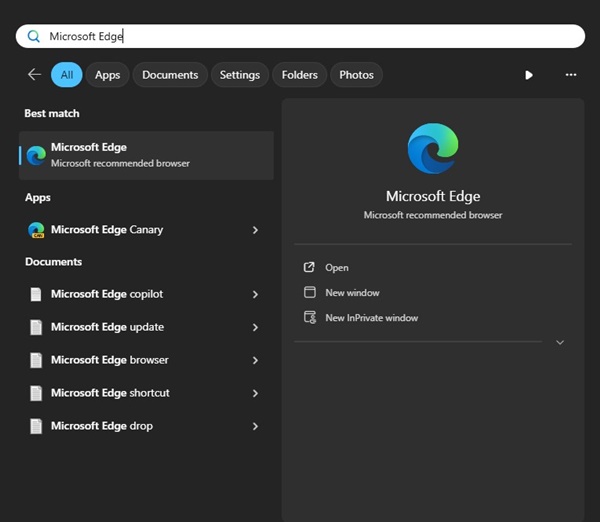The height and width of the screenshot is (522, 600).
Task: Switch to the Apps filter tab
Action: (x=108, y=75)
